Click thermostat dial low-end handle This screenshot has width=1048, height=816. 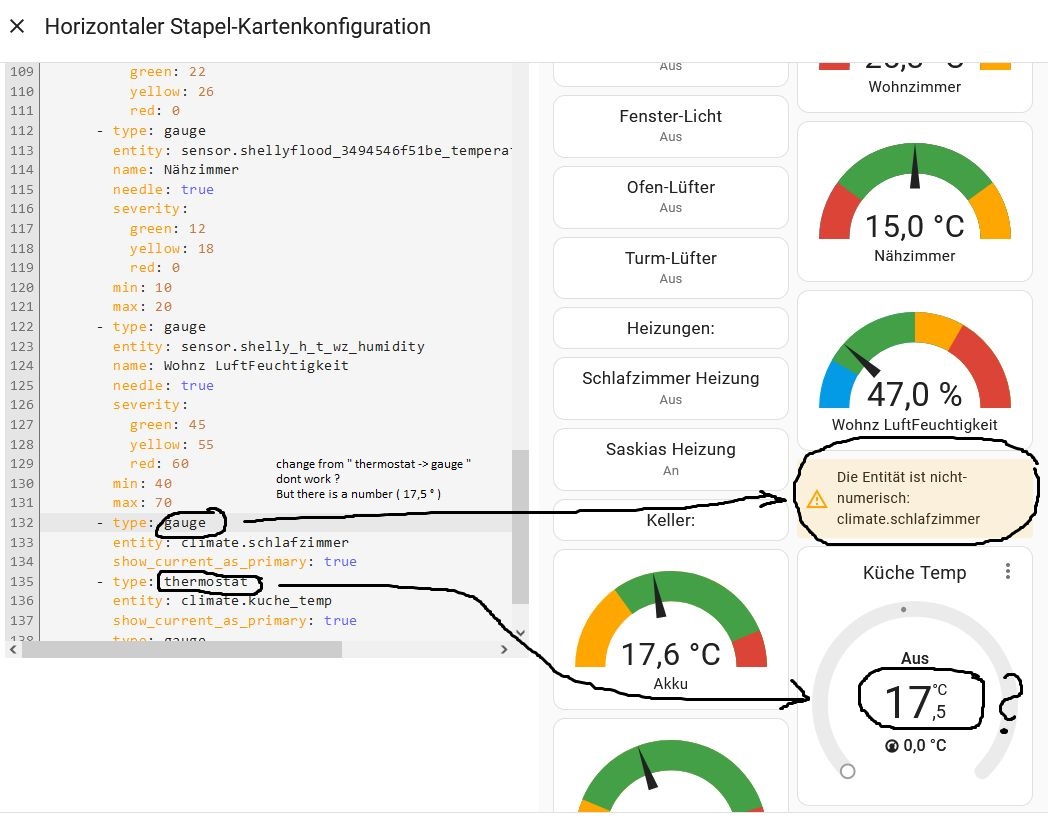click(847, 771)
